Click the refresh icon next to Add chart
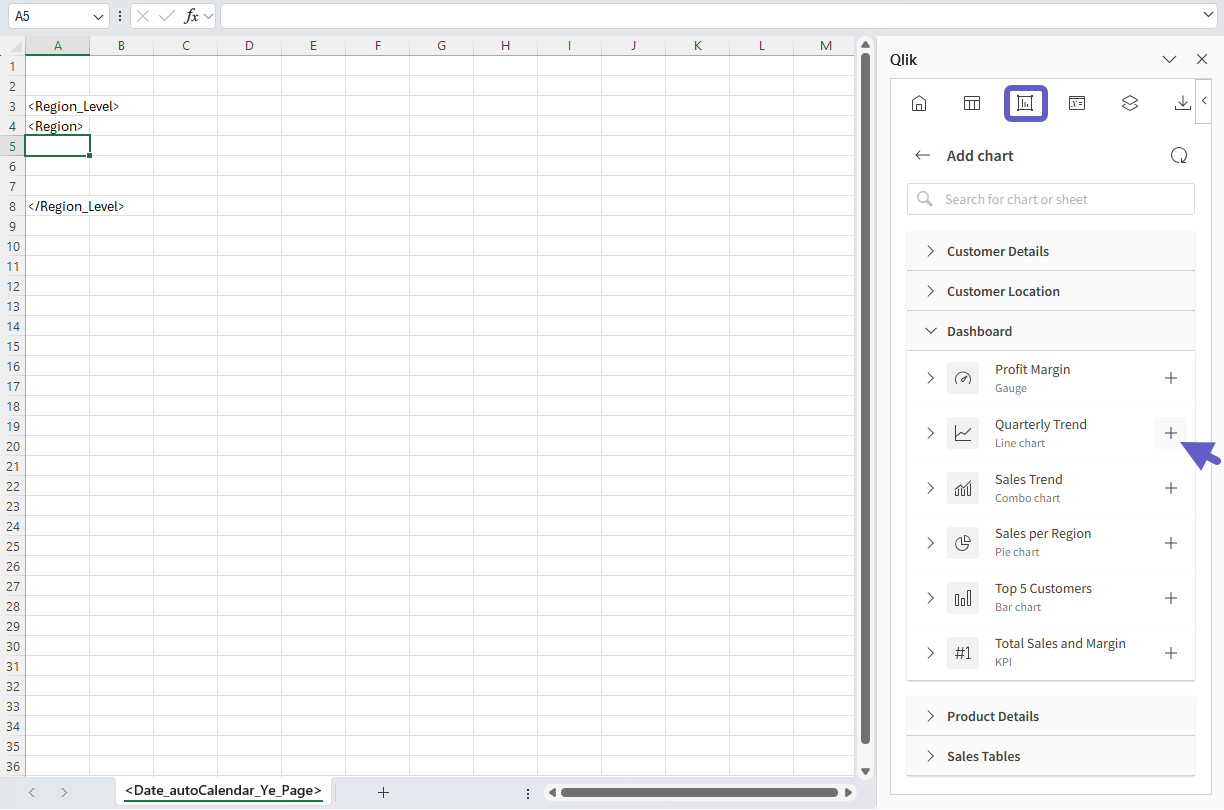This screenshot has width=1224, height=810. [1179, 155]
